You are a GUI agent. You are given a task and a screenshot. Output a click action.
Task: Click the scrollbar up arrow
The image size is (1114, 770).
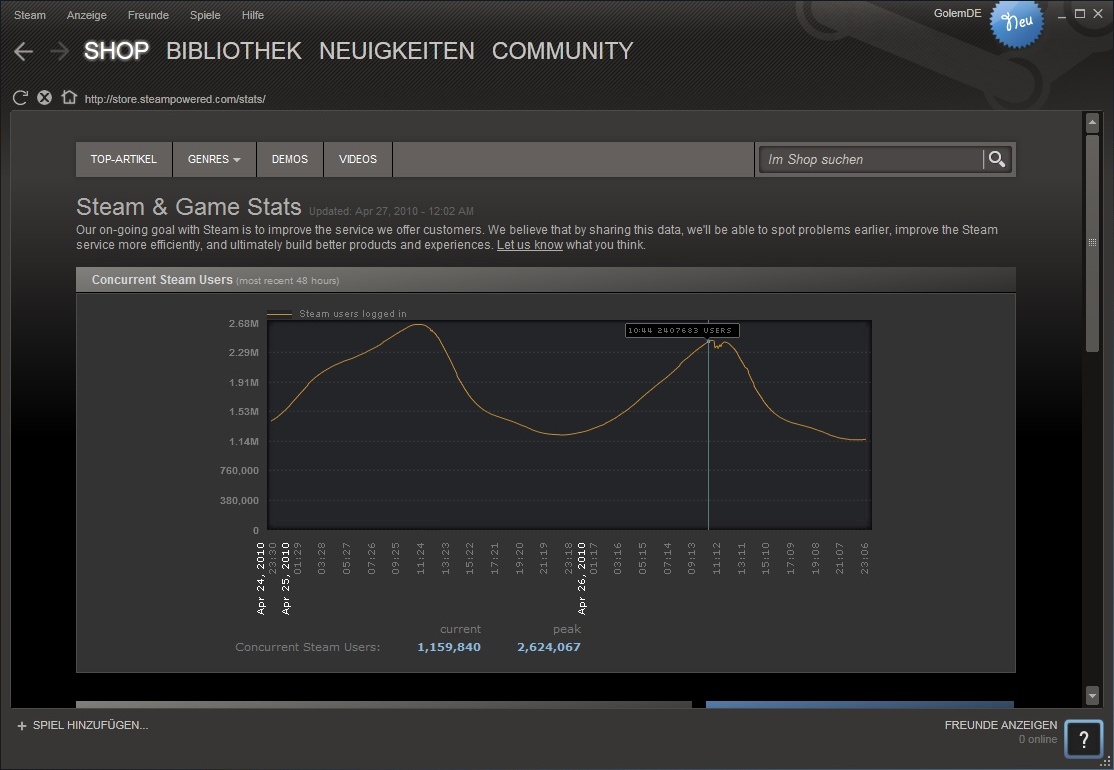pyautogui.click(x=1092, y=123)
